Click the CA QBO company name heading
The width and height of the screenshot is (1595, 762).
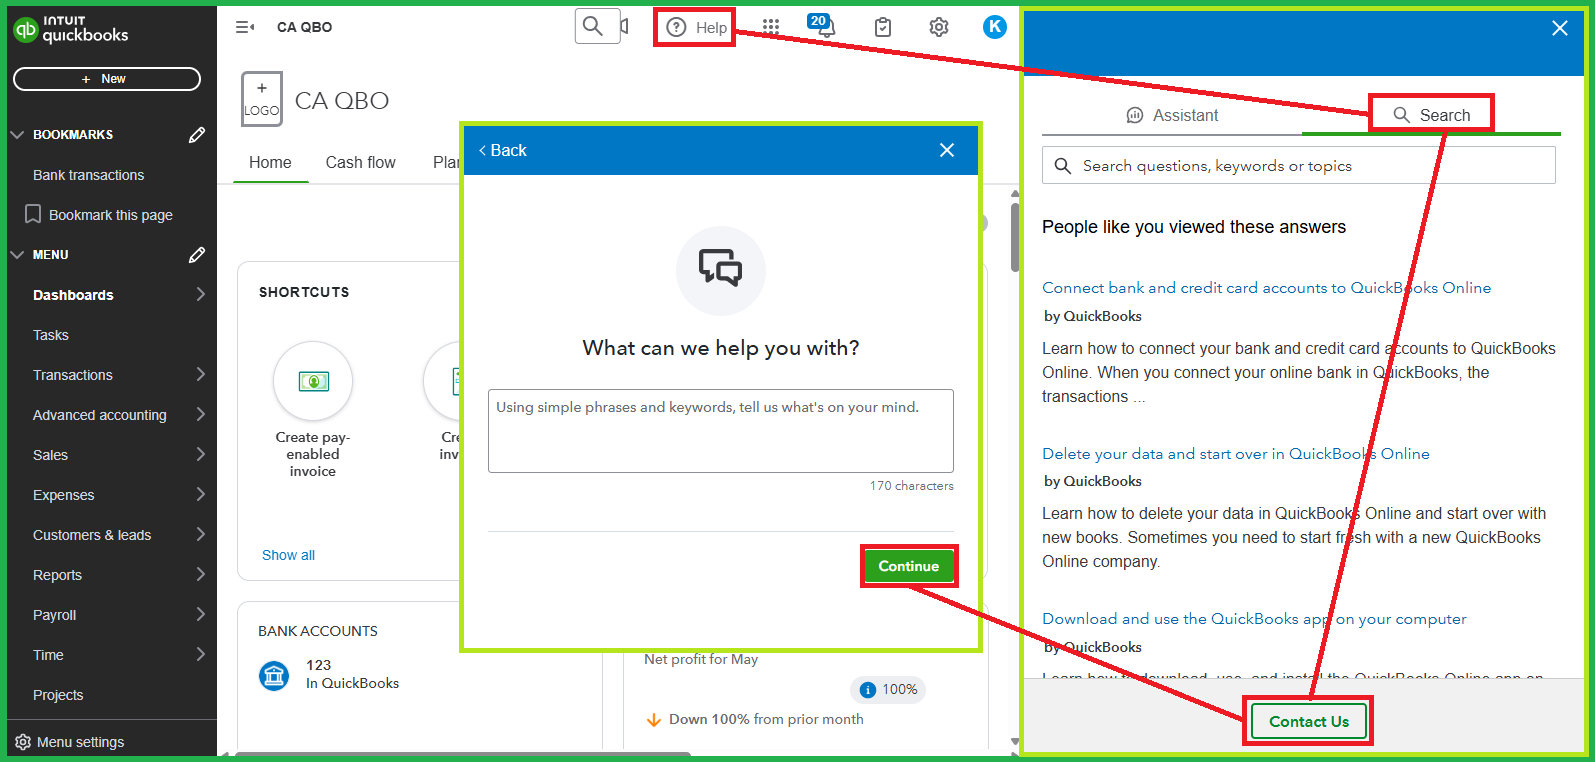pyautogui.click(x=342, y=100)
